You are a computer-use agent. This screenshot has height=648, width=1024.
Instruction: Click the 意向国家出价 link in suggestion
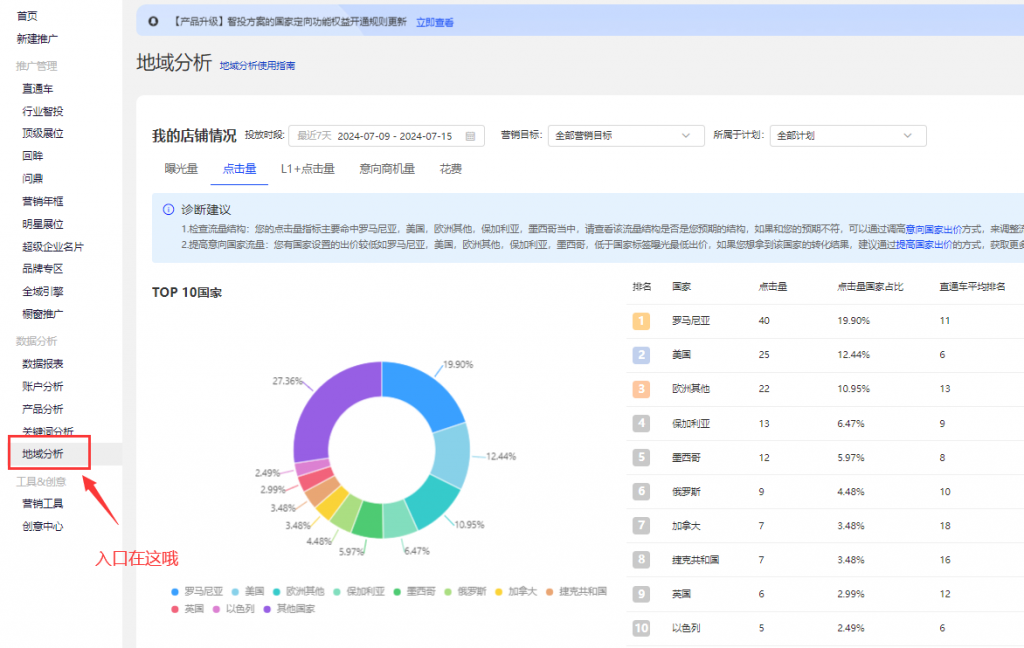(933, 229)
